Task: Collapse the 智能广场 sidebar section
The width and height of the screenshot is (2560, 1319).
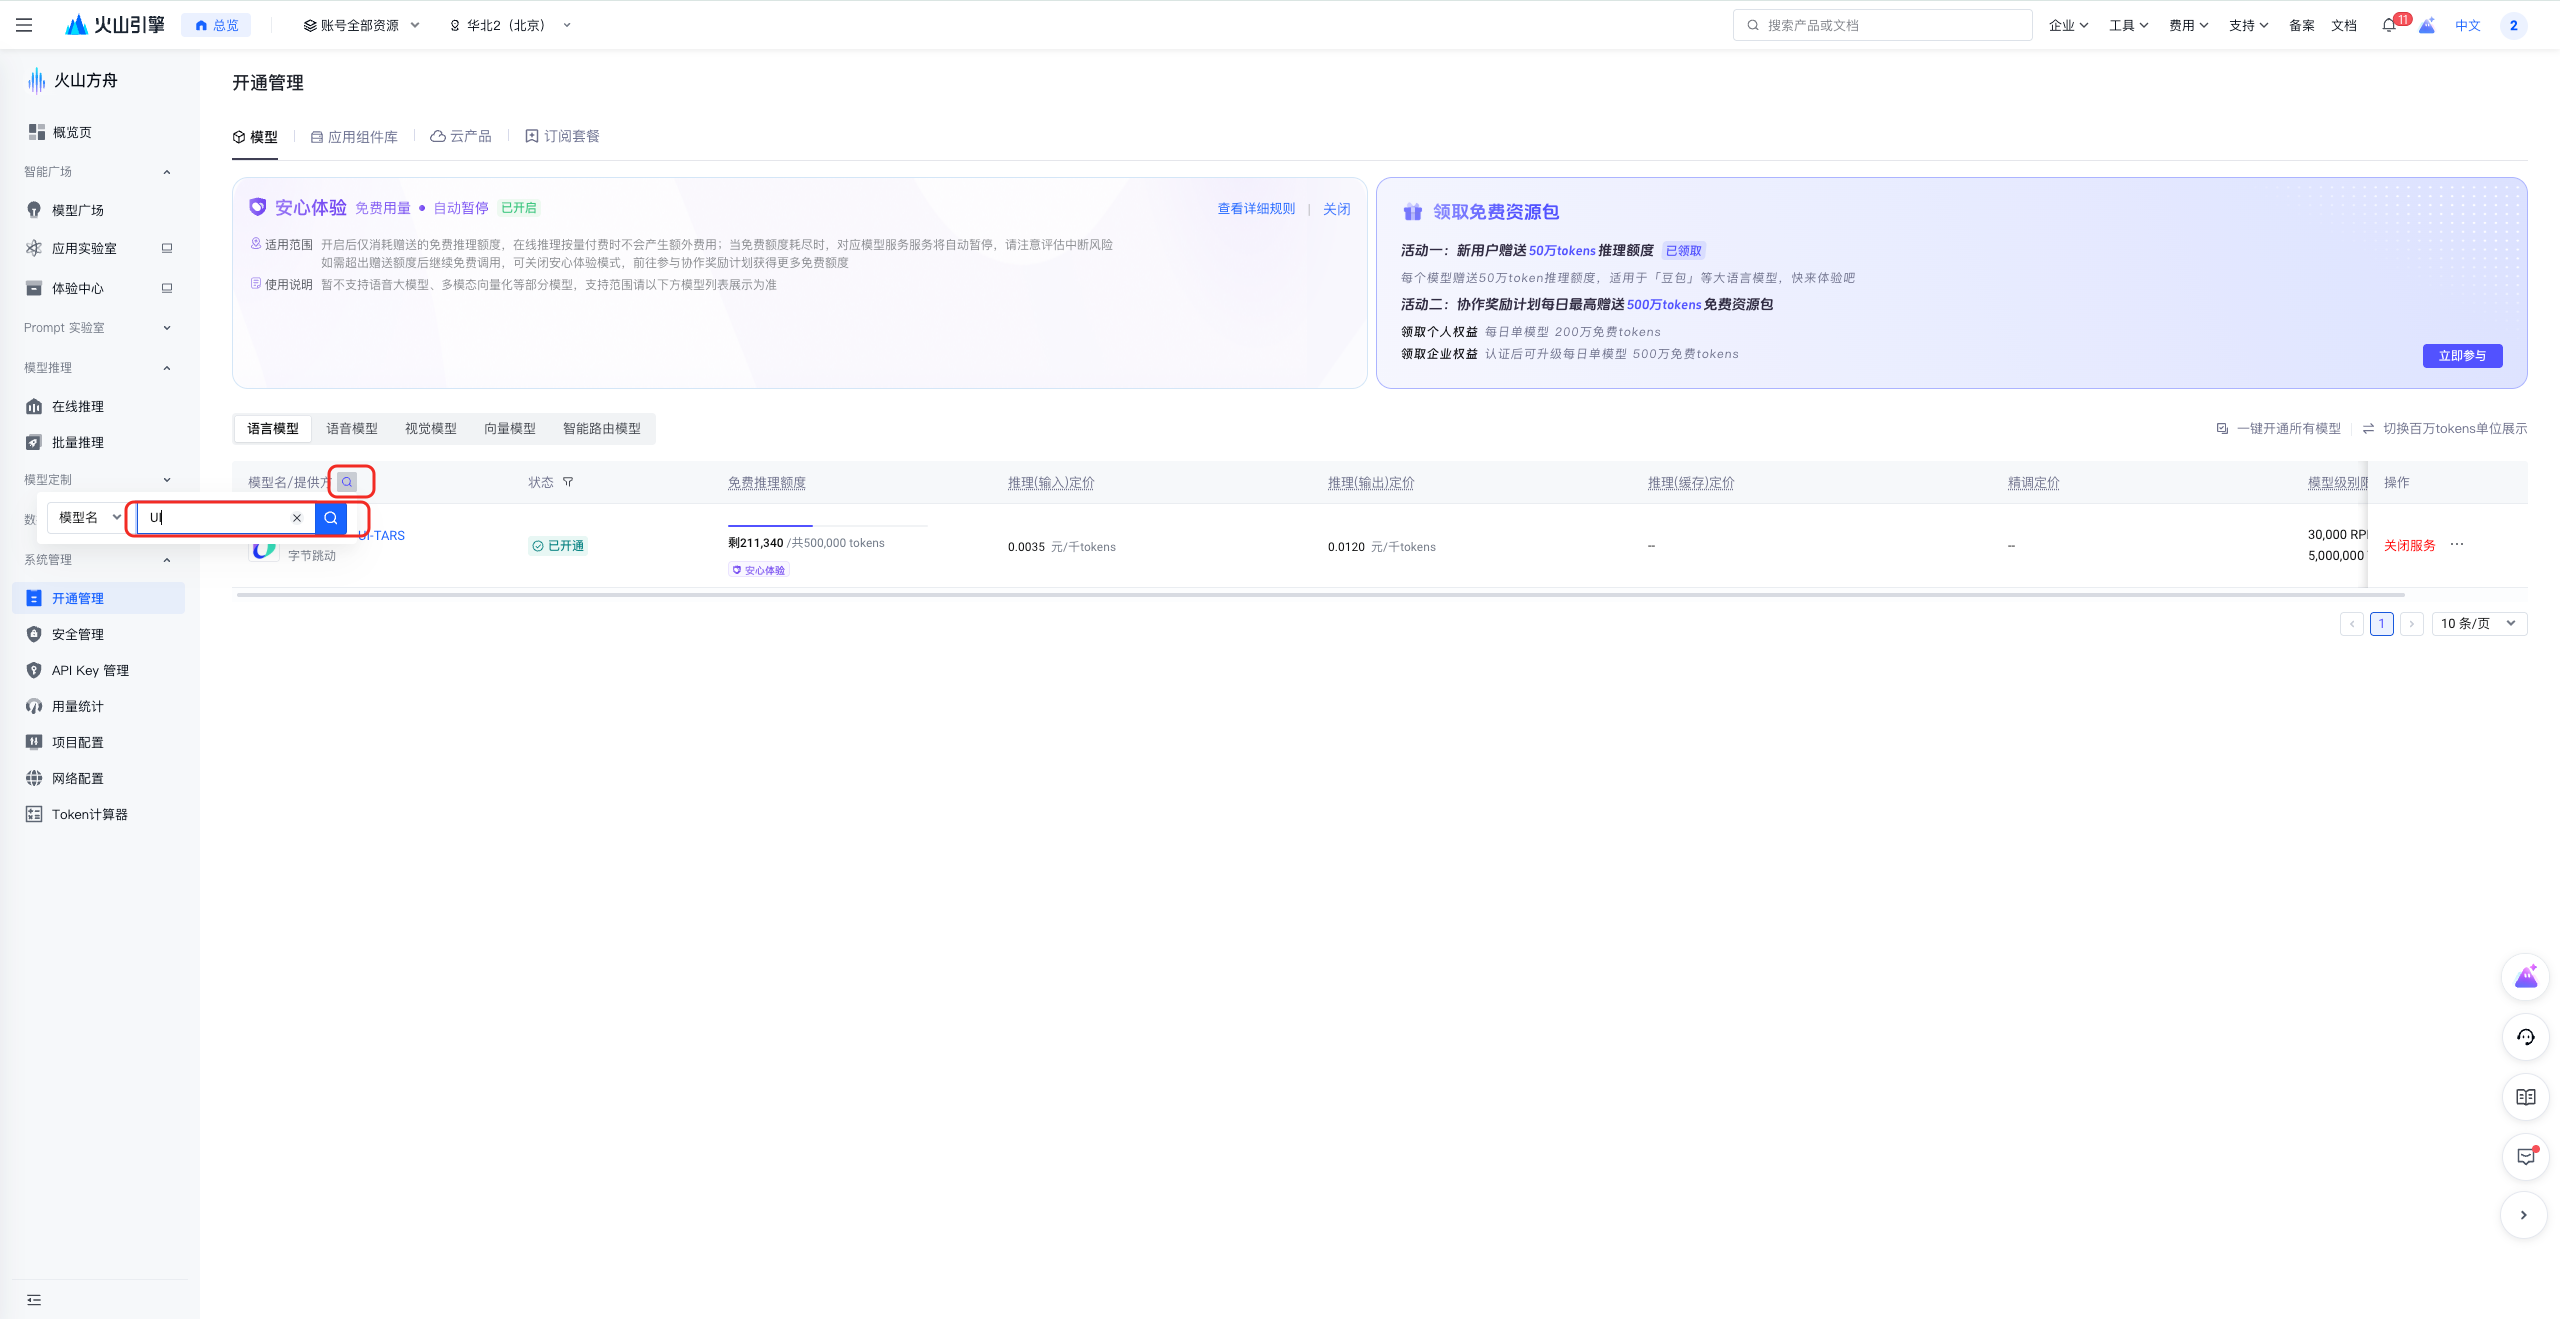Action: point(167,172)
